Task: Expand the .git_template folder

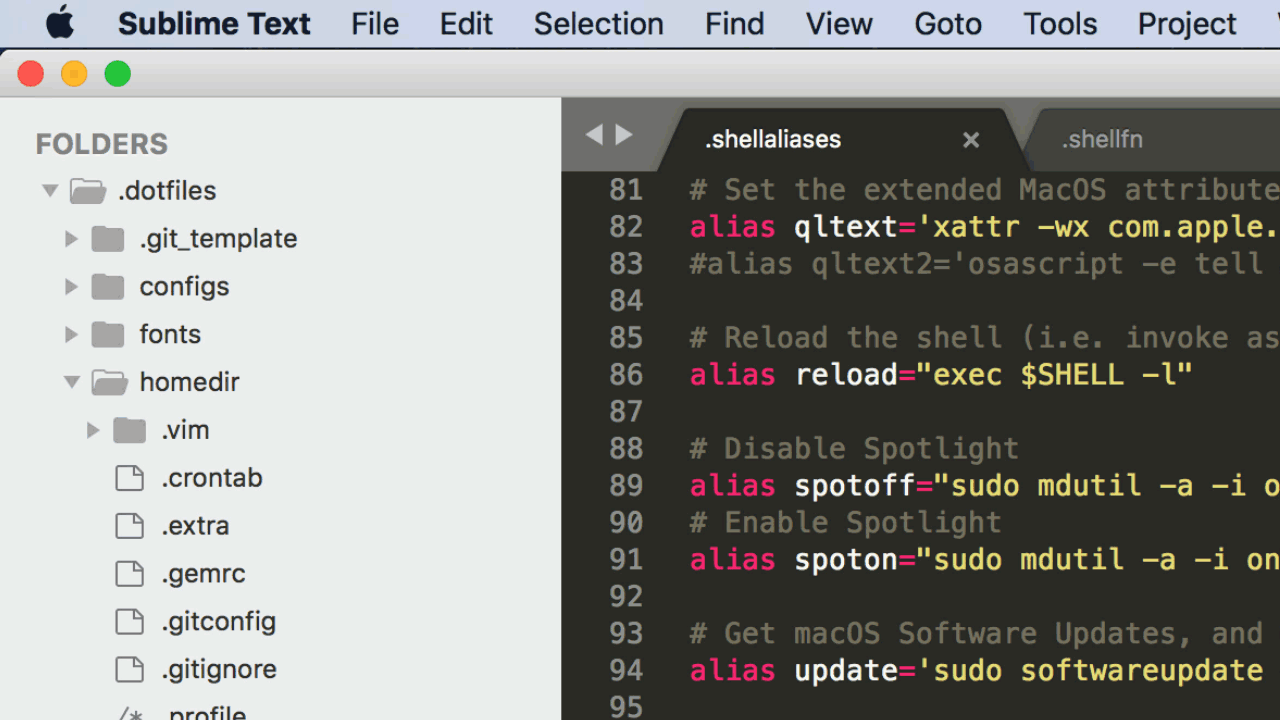Action: [71, 238]
